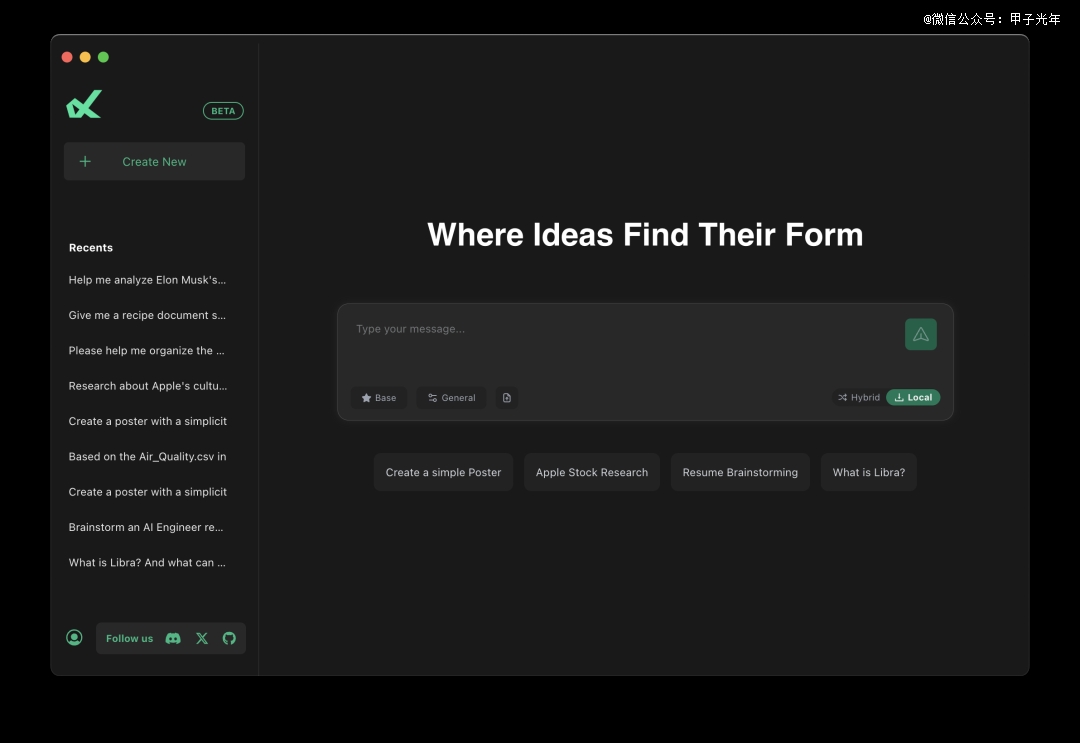Open recent chat about Air_Quality.csv
Viewport: 1080px width, 743px height.
[x=147, y=457]
